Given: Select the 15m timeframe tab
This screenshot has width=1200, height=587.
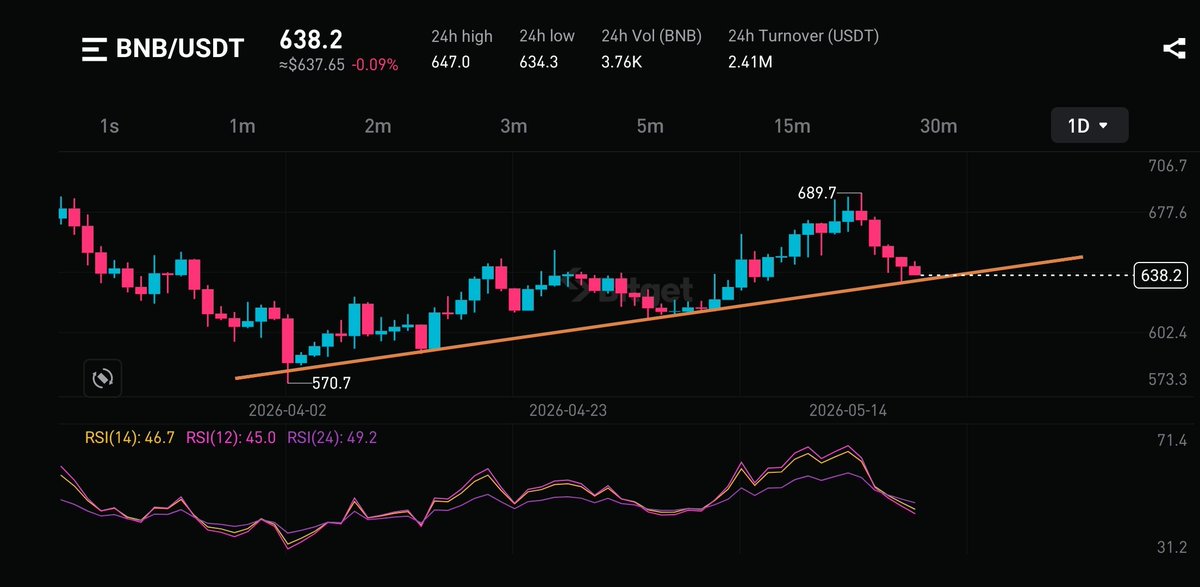Looking at the screenshot, I should coord(791,126).
